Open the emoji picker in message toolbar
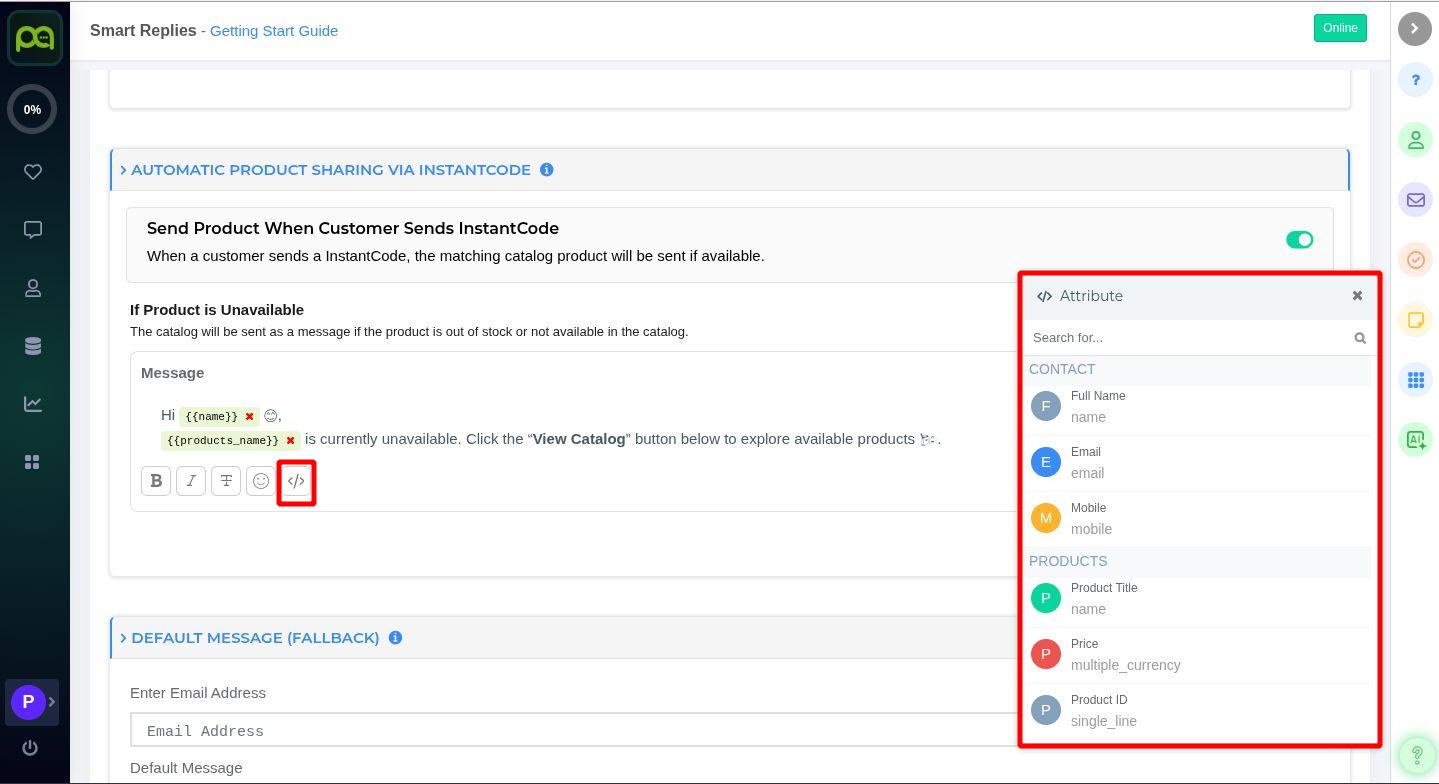The height and width of the screenshot is (784, 1439). click(261, 481)
